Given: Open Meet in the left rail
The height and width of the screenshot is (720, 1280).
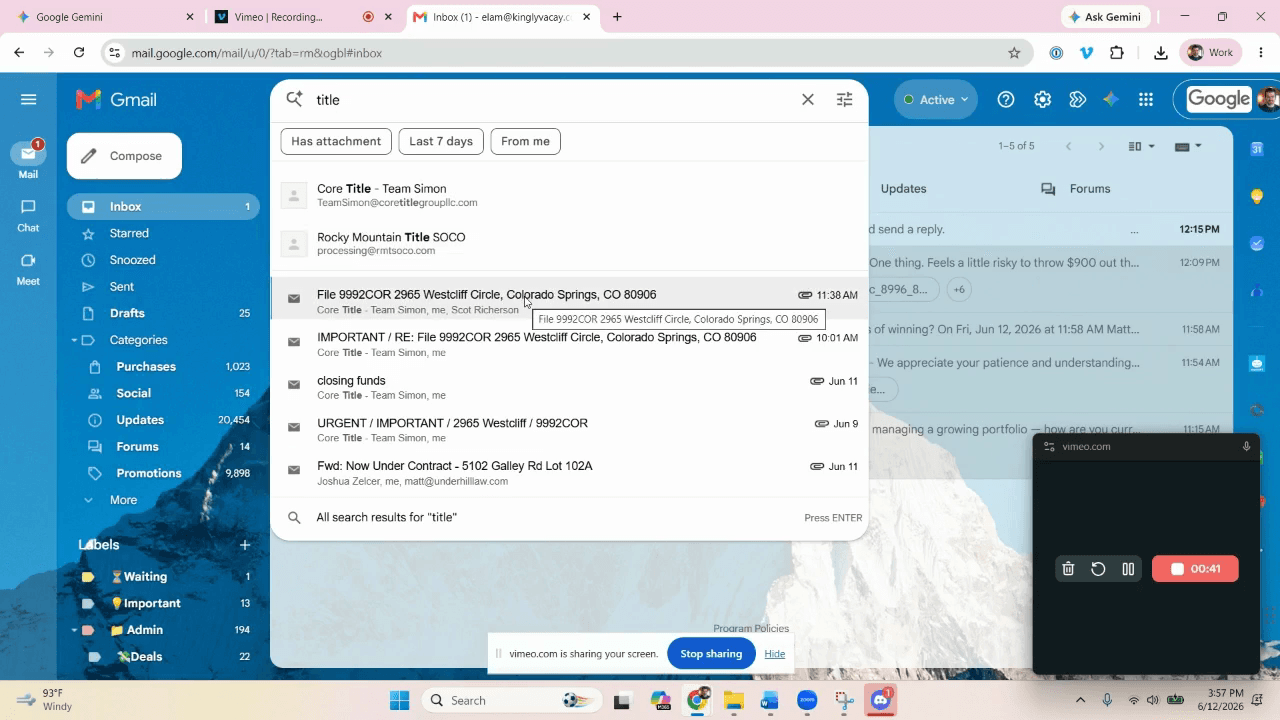Looking at the screenshot, I should (x=28, y=269).
